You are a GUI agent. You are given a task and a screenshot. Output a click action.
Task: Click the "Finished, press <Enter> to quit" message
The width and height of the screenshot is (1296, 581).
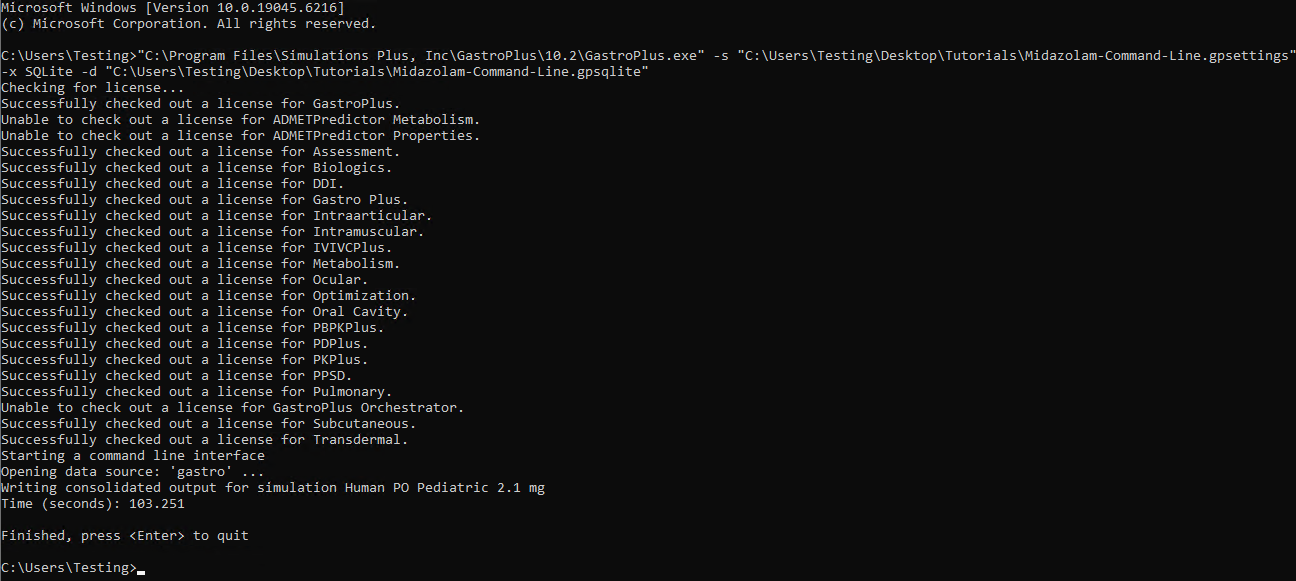click(125, 536)
